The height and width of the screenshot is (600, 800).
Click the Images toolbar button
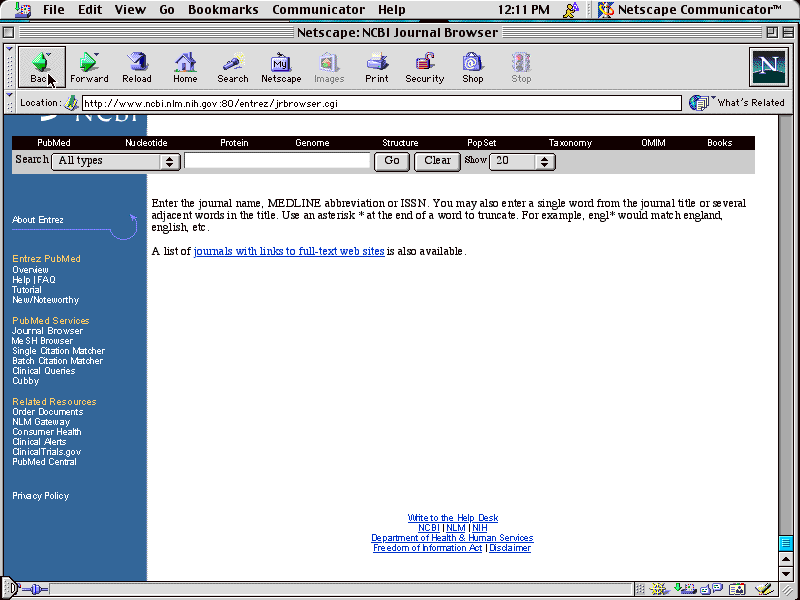click(329, 67)
